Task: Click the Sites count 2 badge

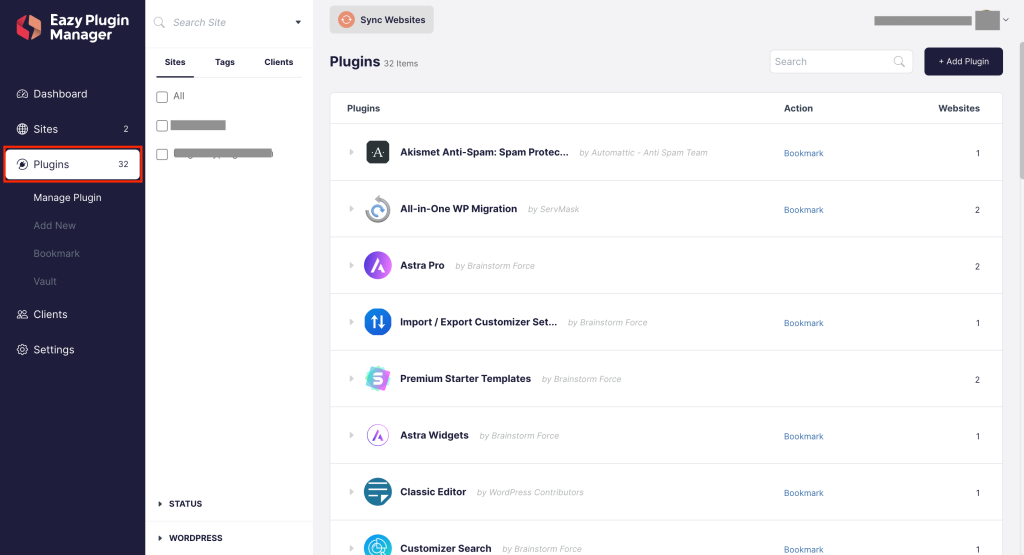Action: pyautogui.click(x=126, y=129)
